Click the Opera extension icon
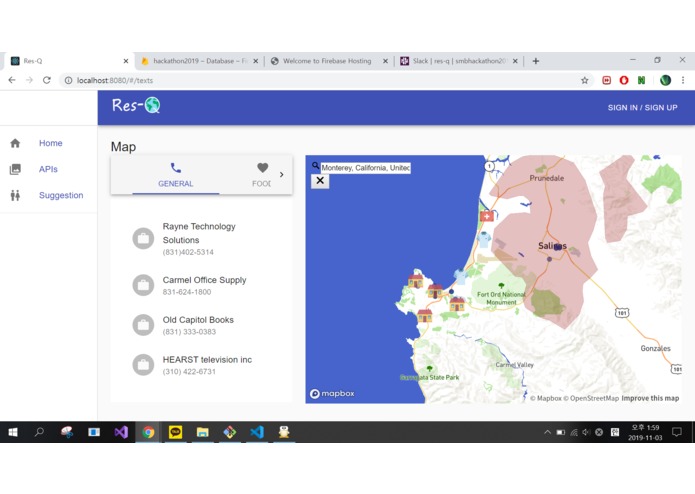This screenshot has height=494, width=695. (x=624, y=80)
